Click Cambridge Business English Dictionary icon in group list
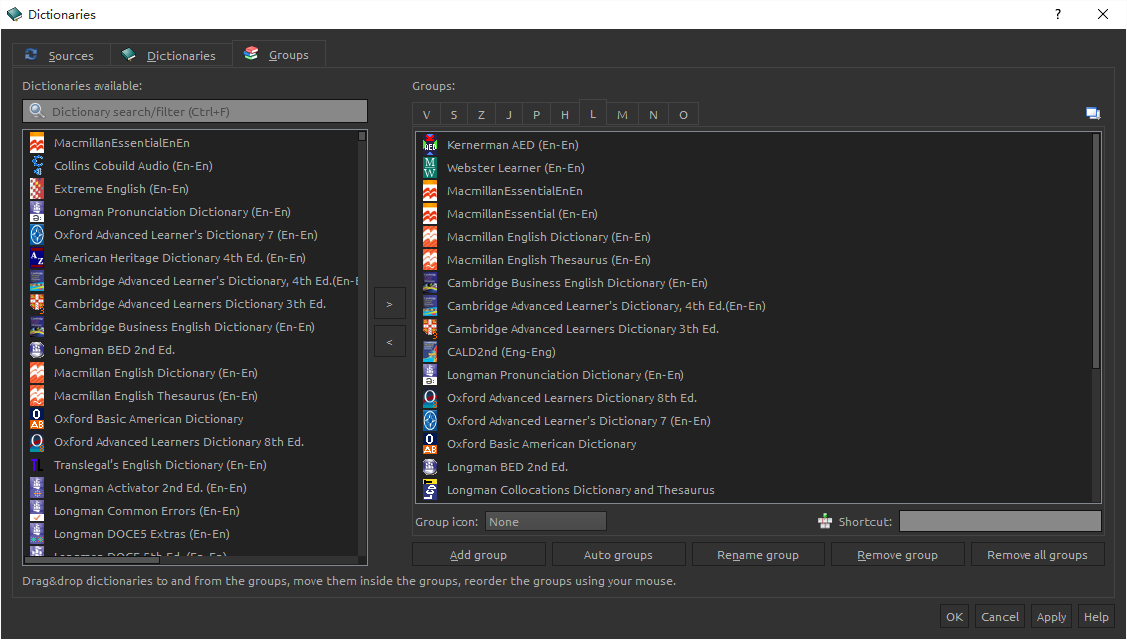 click(430, 283)
